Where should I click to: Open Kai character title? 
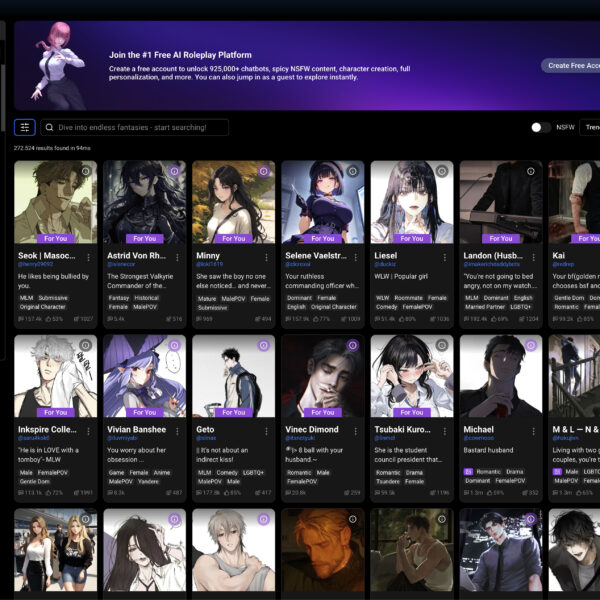pyautogui.click(x=558, y=256)
